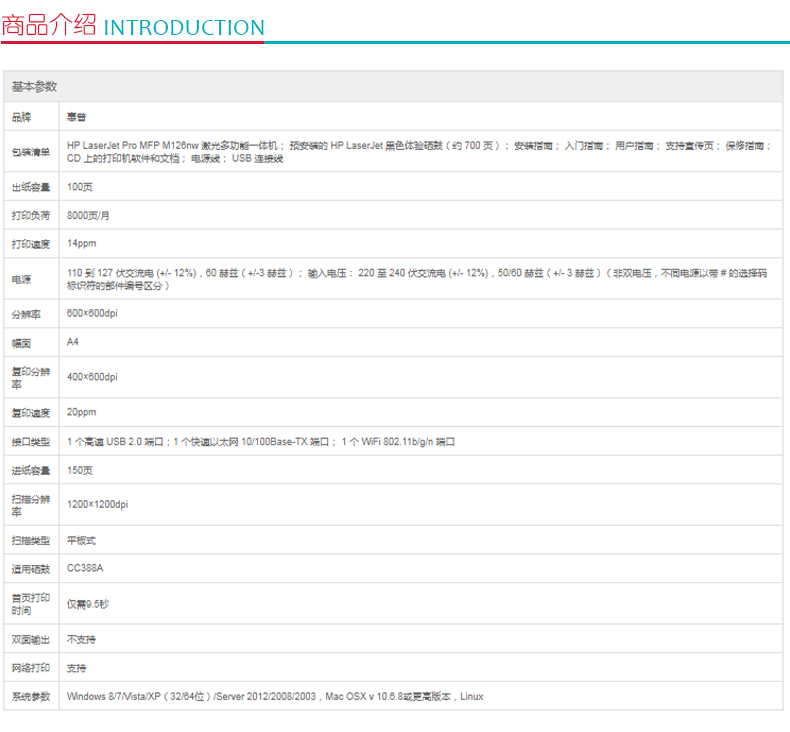Click the 出纸容量 label
This screenshot has width=790, height=732.
[x=31, y=187]
